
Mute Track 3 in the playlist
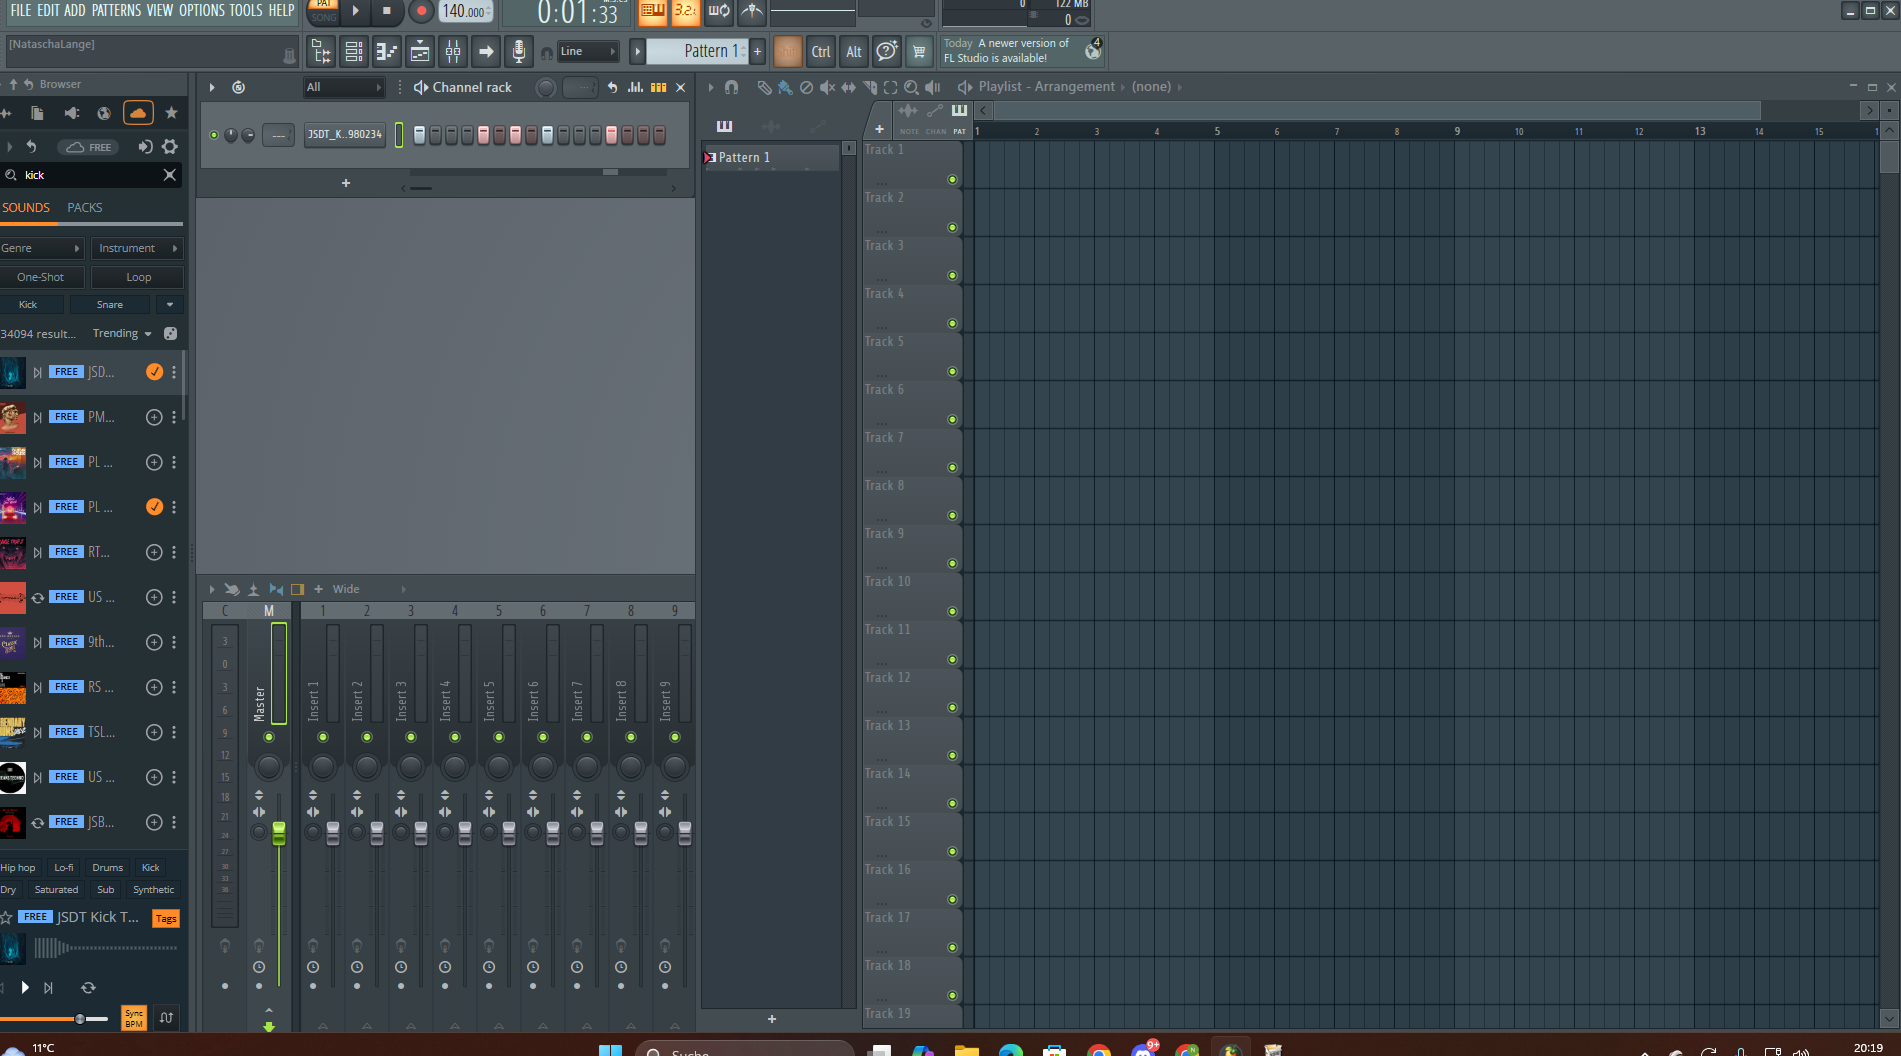952,276
